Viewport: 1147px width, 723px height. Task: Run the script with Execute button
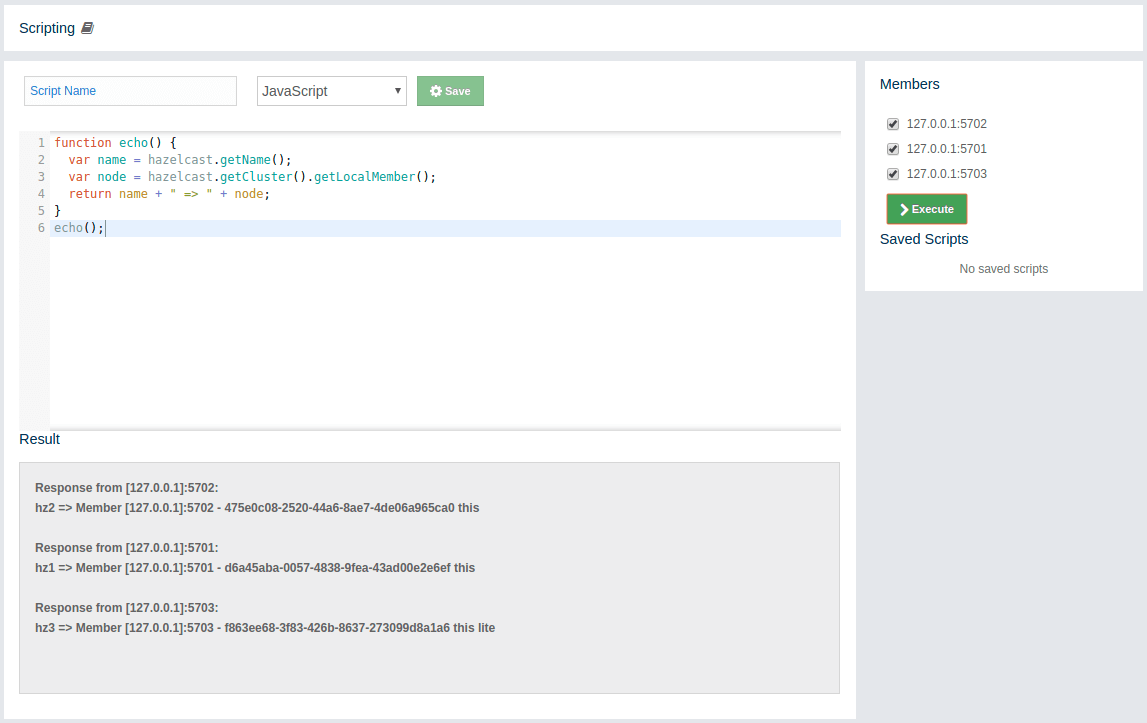pyautogui.click(x=927, y=209)
